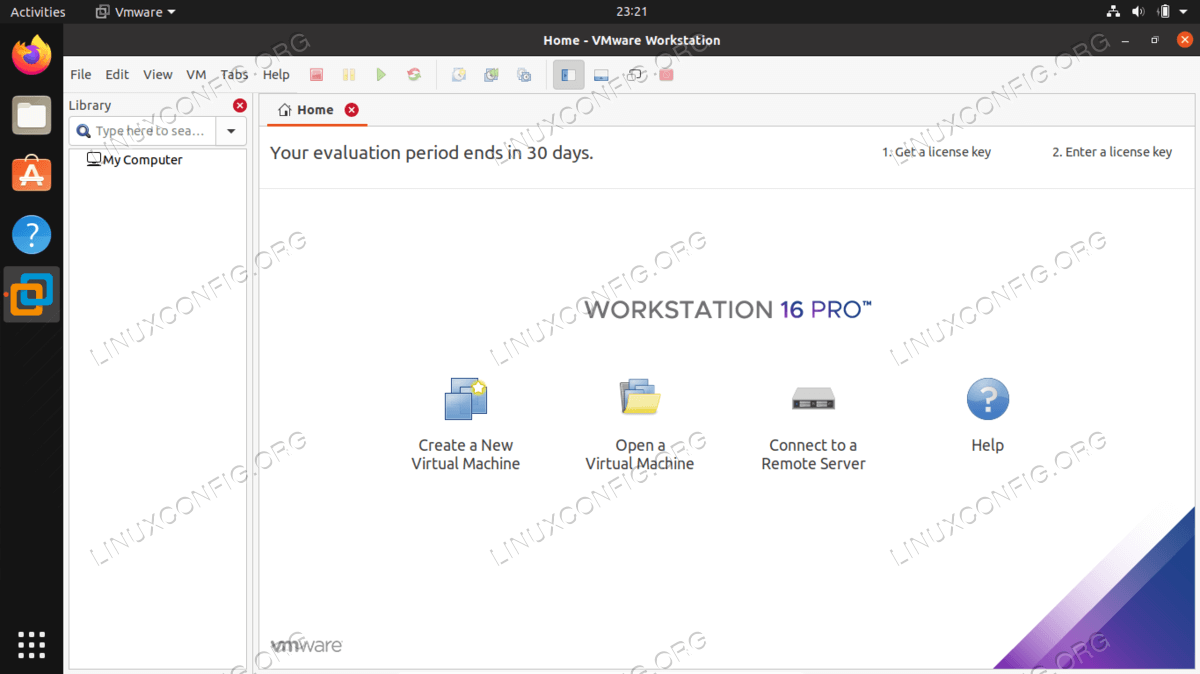The height and width of the screenshot is (674, 1200).
Task: Close the Home tab
Action: click(x=351, y=110)
